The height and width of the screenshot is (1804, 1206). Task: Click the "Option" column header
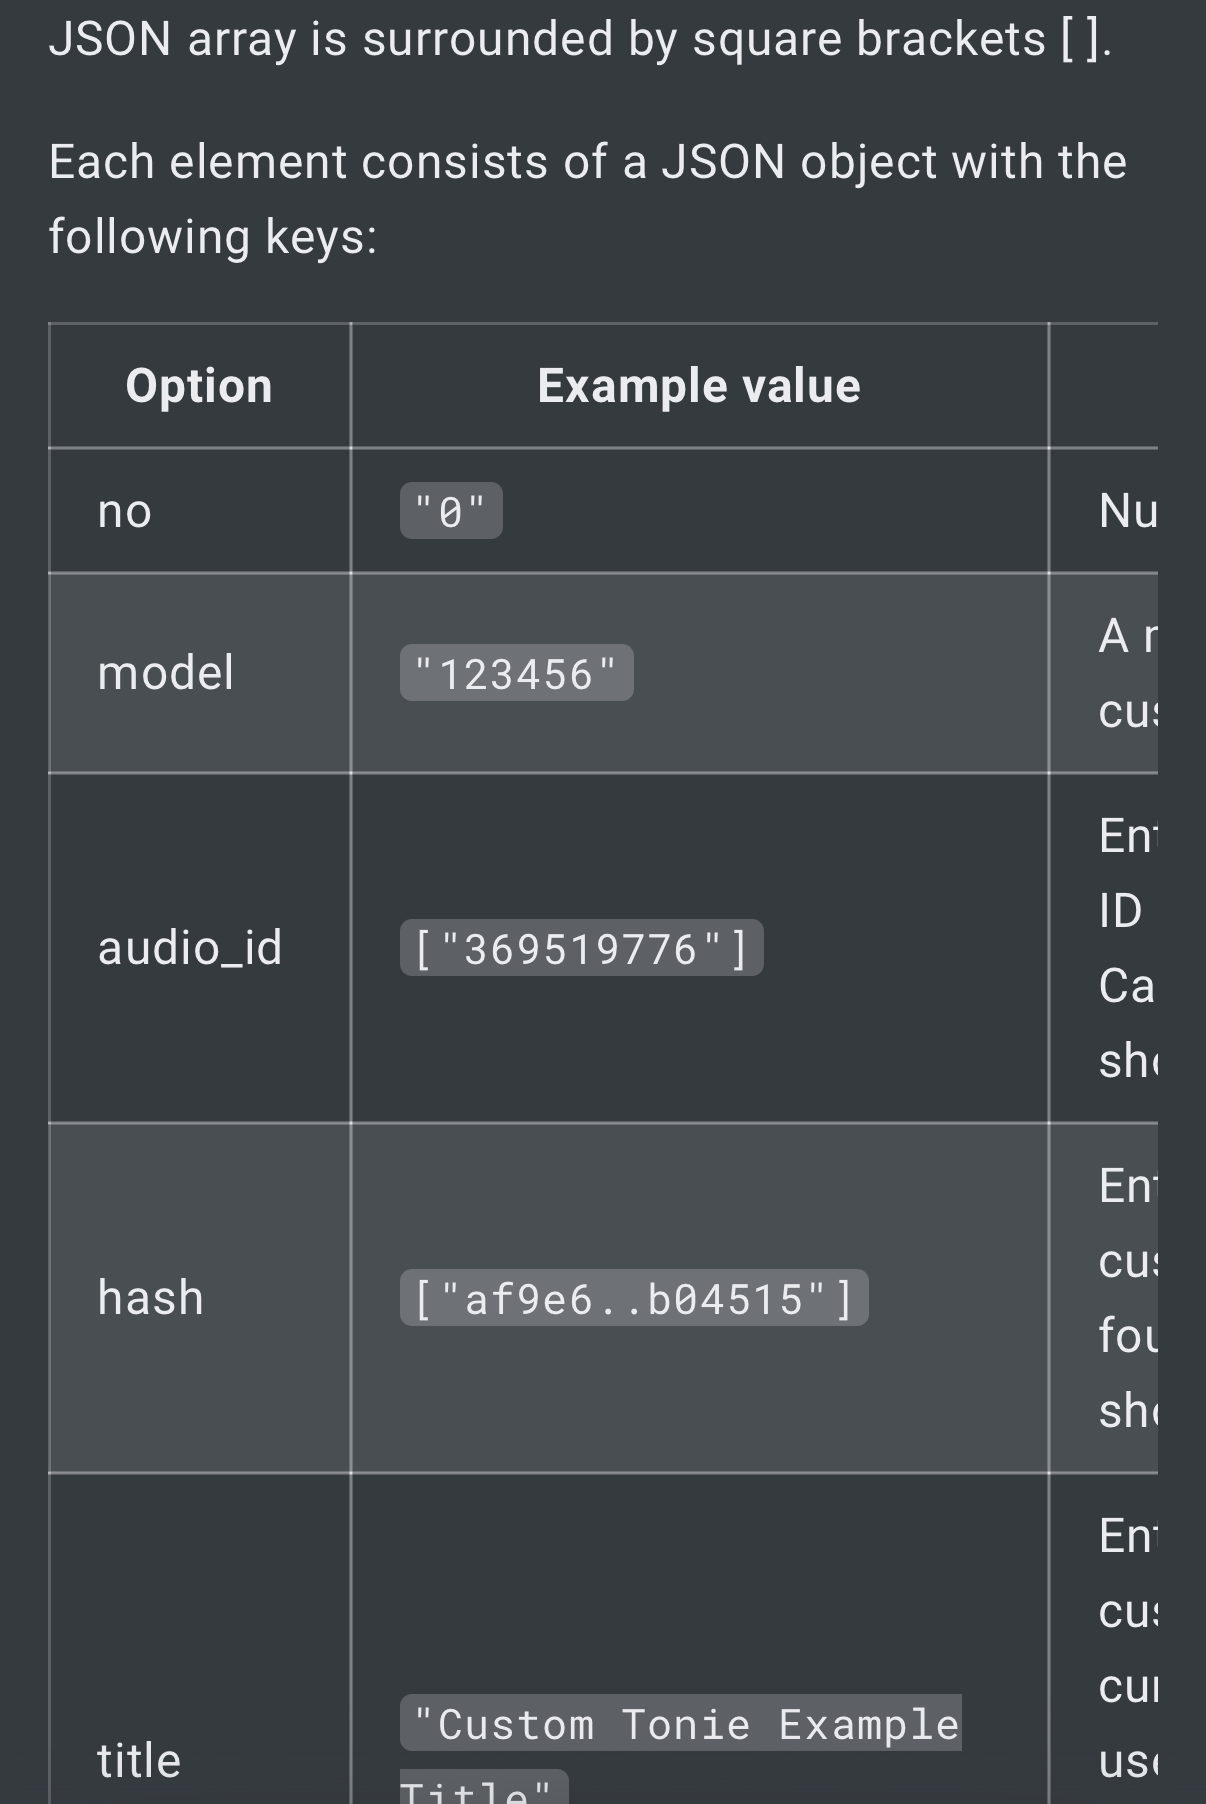[199, 386]
